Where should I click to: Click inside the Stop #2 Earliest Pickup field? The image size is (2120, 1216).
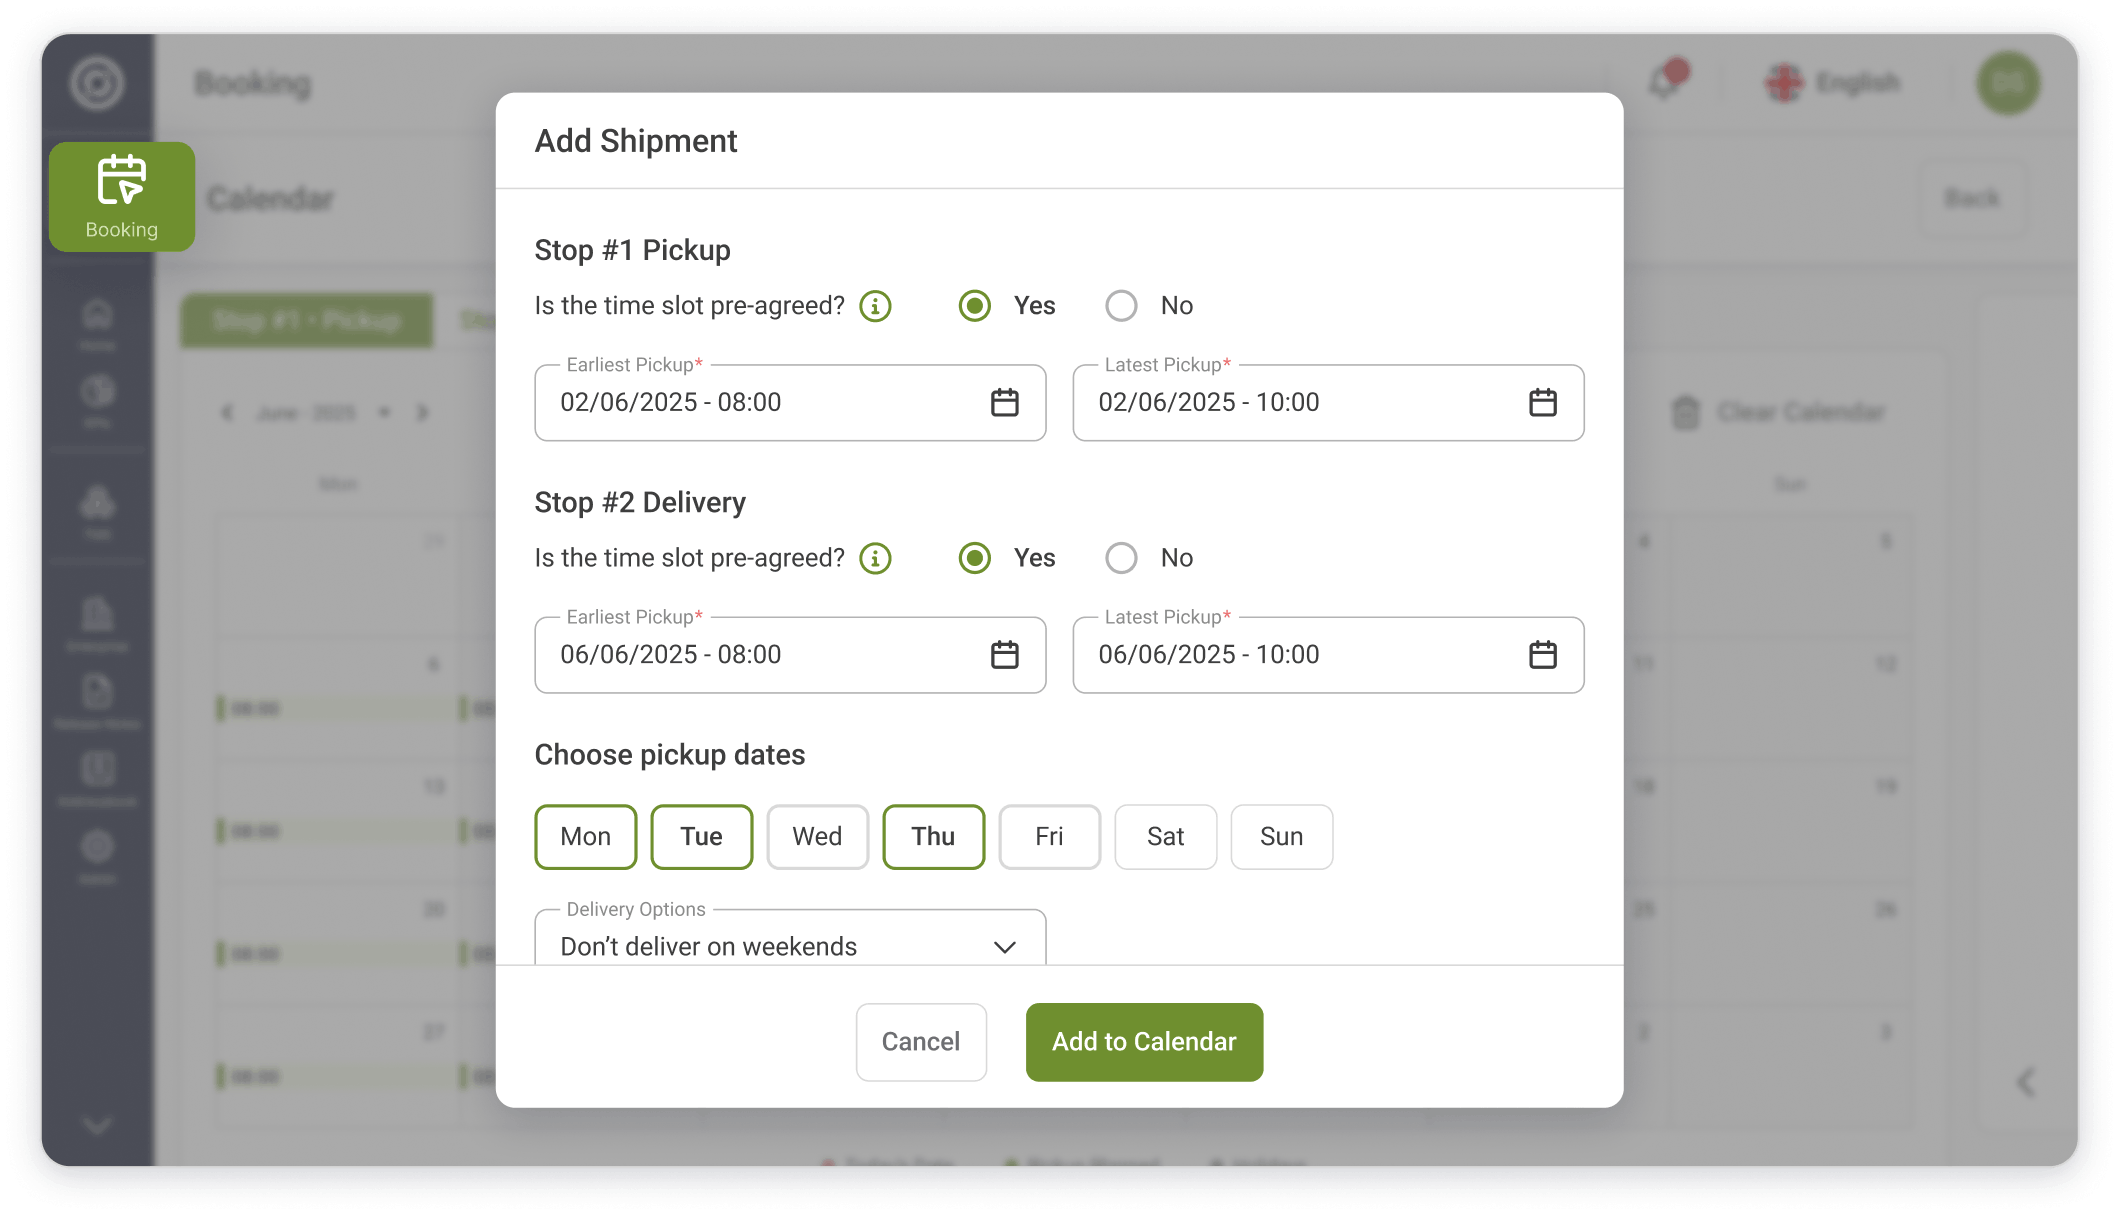click(x=760, y=655)
